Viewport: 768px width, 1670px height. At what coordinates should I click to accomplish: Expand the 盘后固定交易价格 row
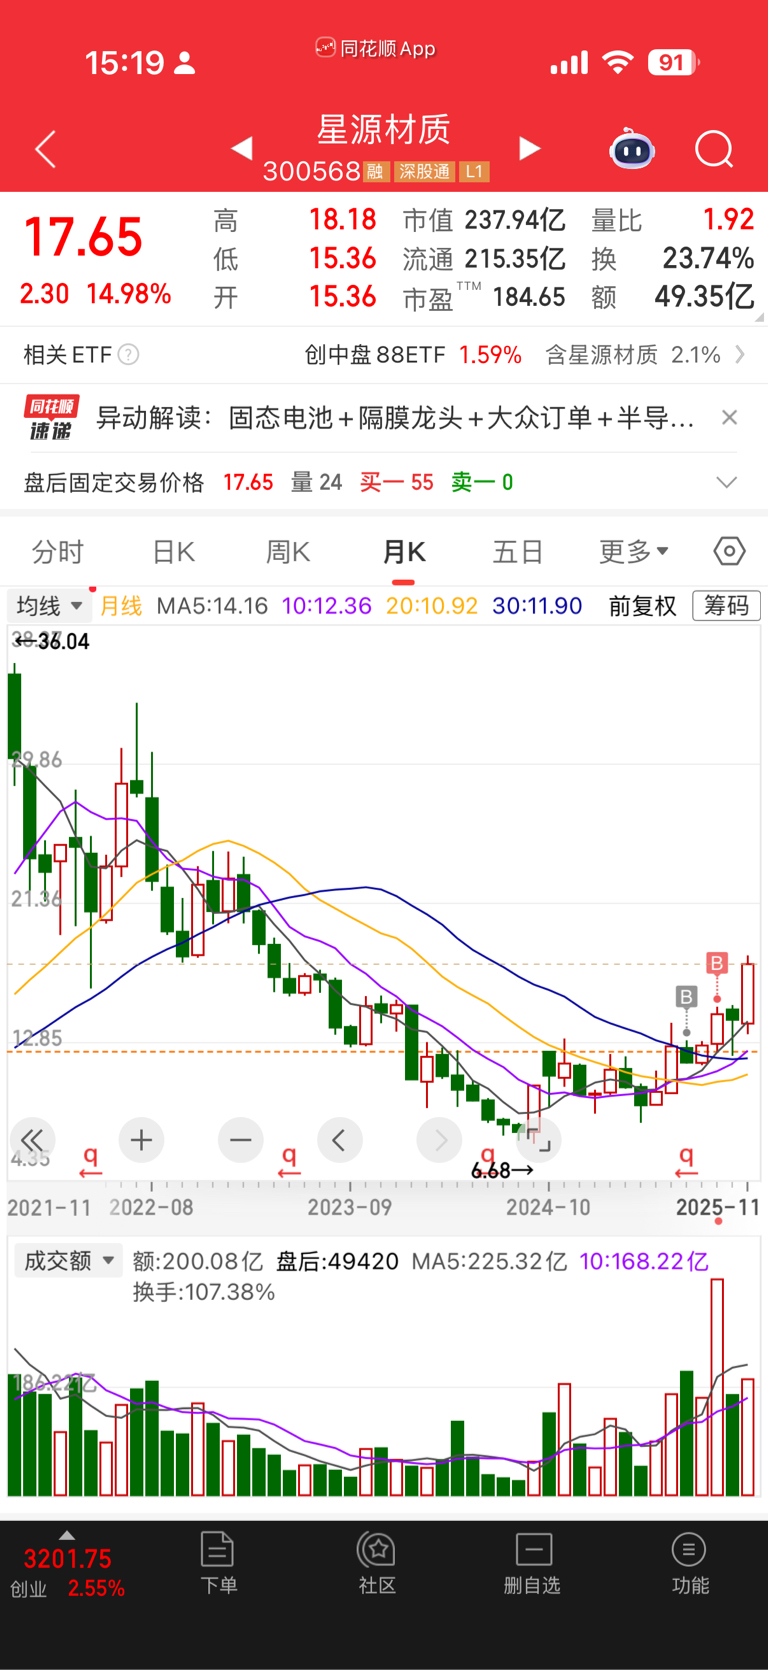click(x=727, y=482)
